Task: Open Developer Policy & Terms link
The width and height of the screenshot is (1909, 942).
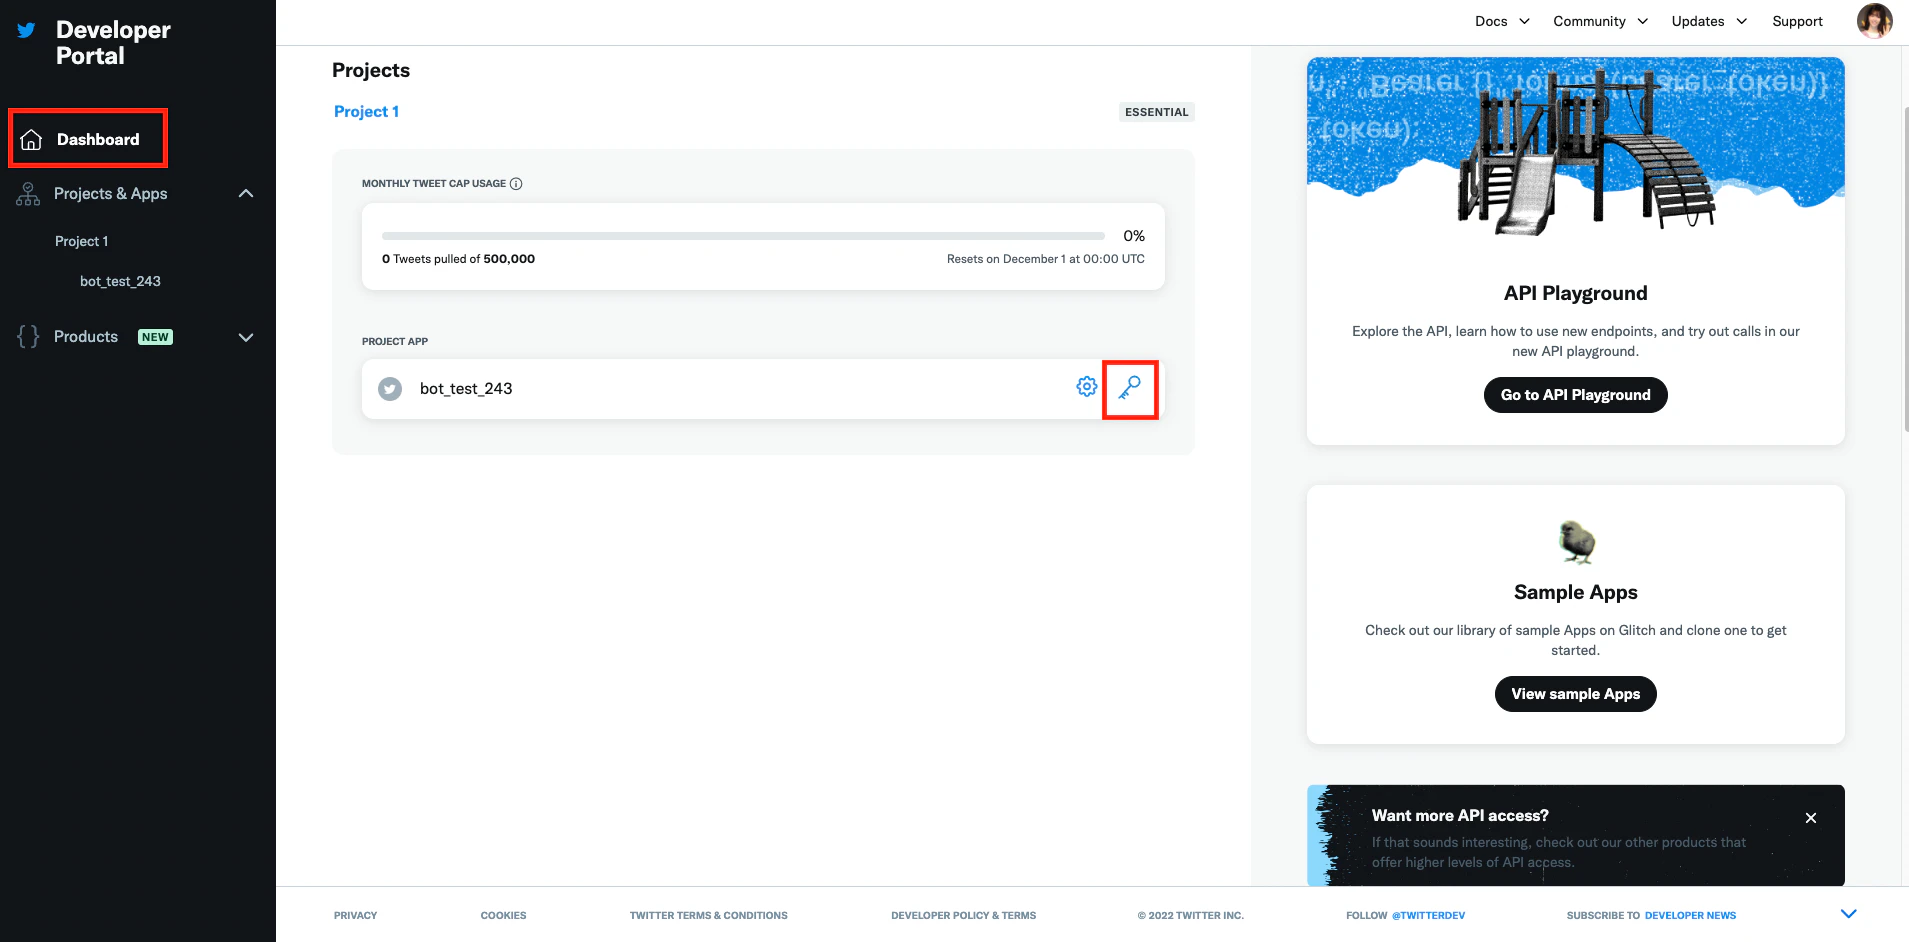Action: (x=963, y=916)
